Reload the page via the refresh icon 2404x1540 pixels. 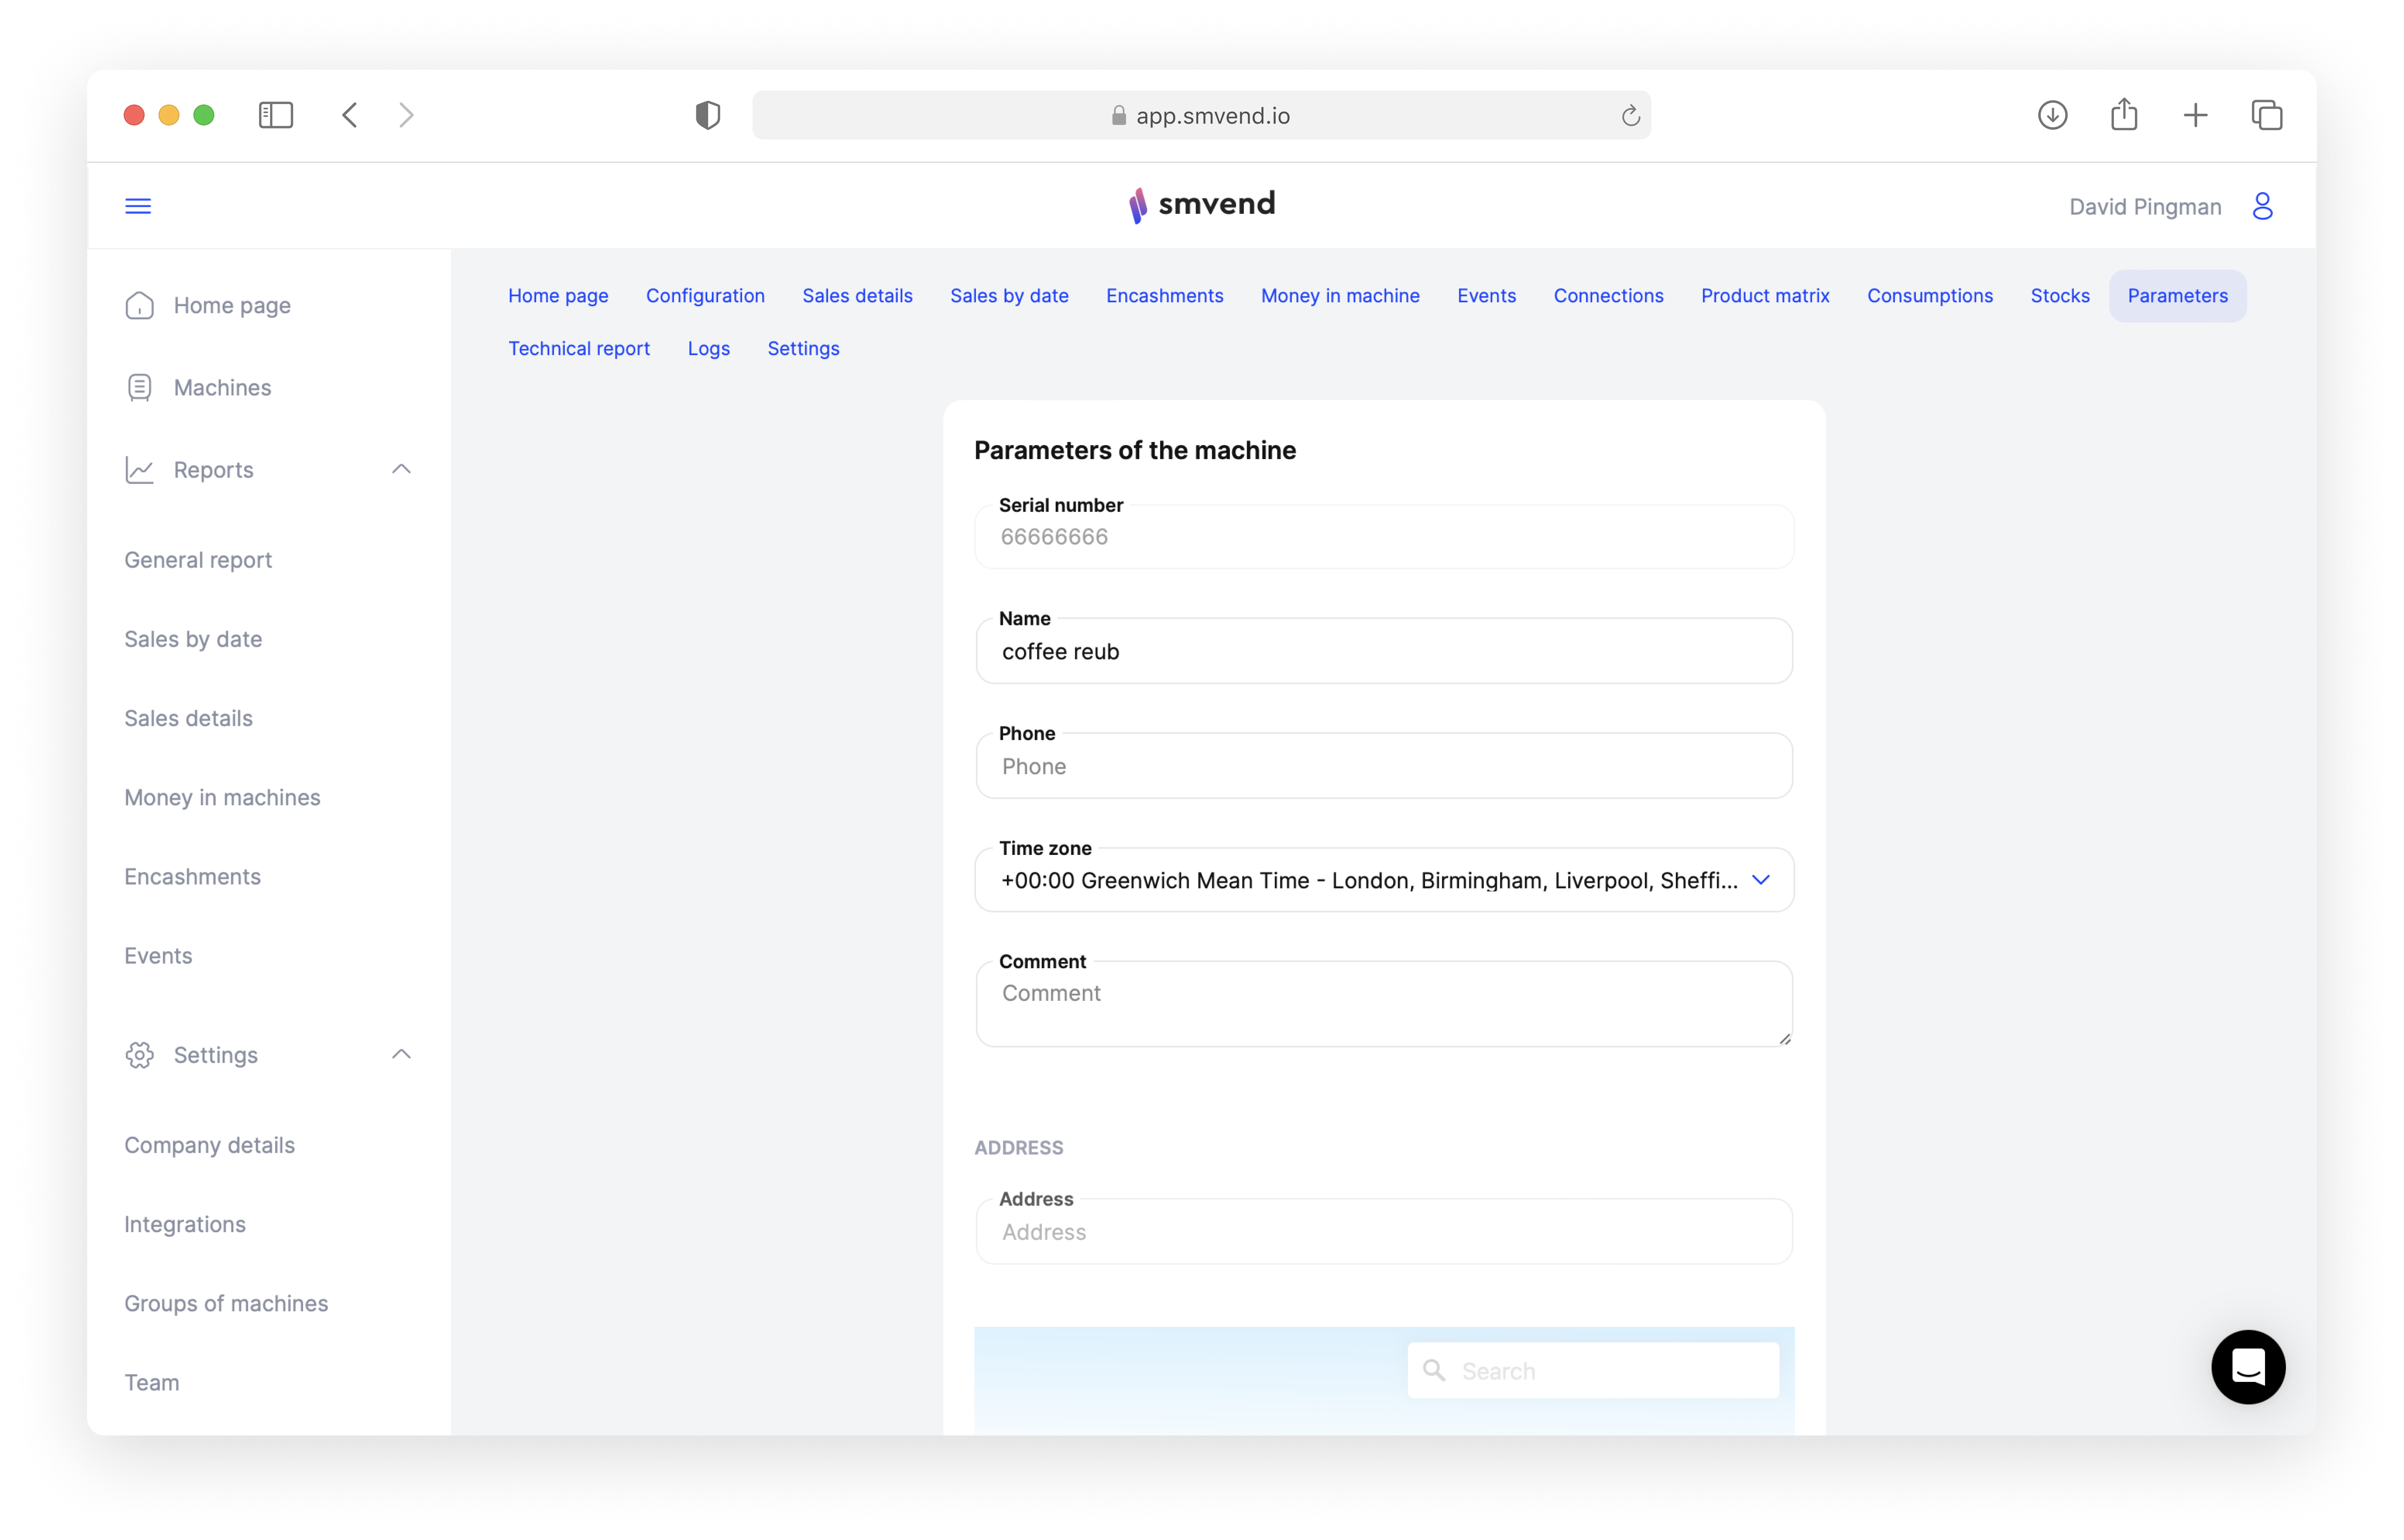[x=1630, y=116]
